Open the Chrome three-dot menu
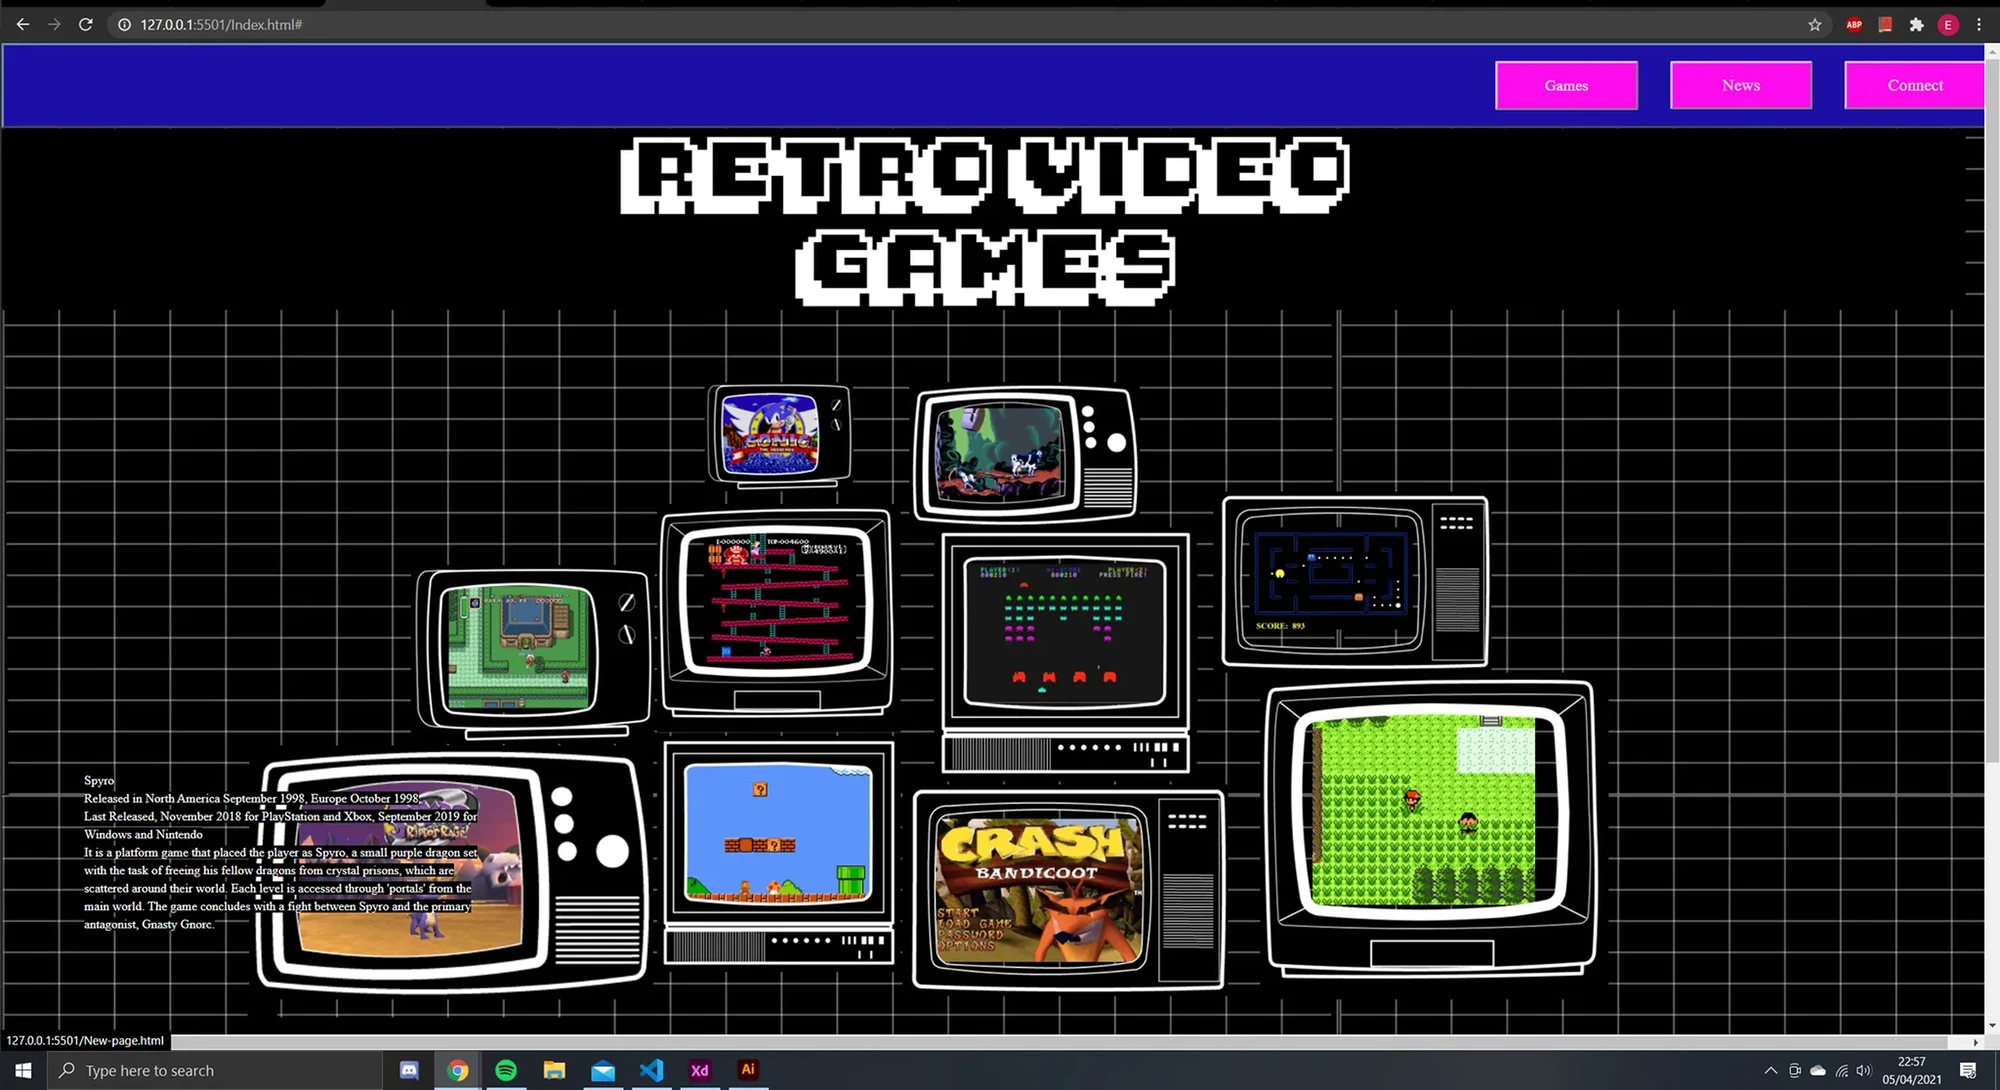This screenshot has height=1090, width=2000. pos(1979,24)
